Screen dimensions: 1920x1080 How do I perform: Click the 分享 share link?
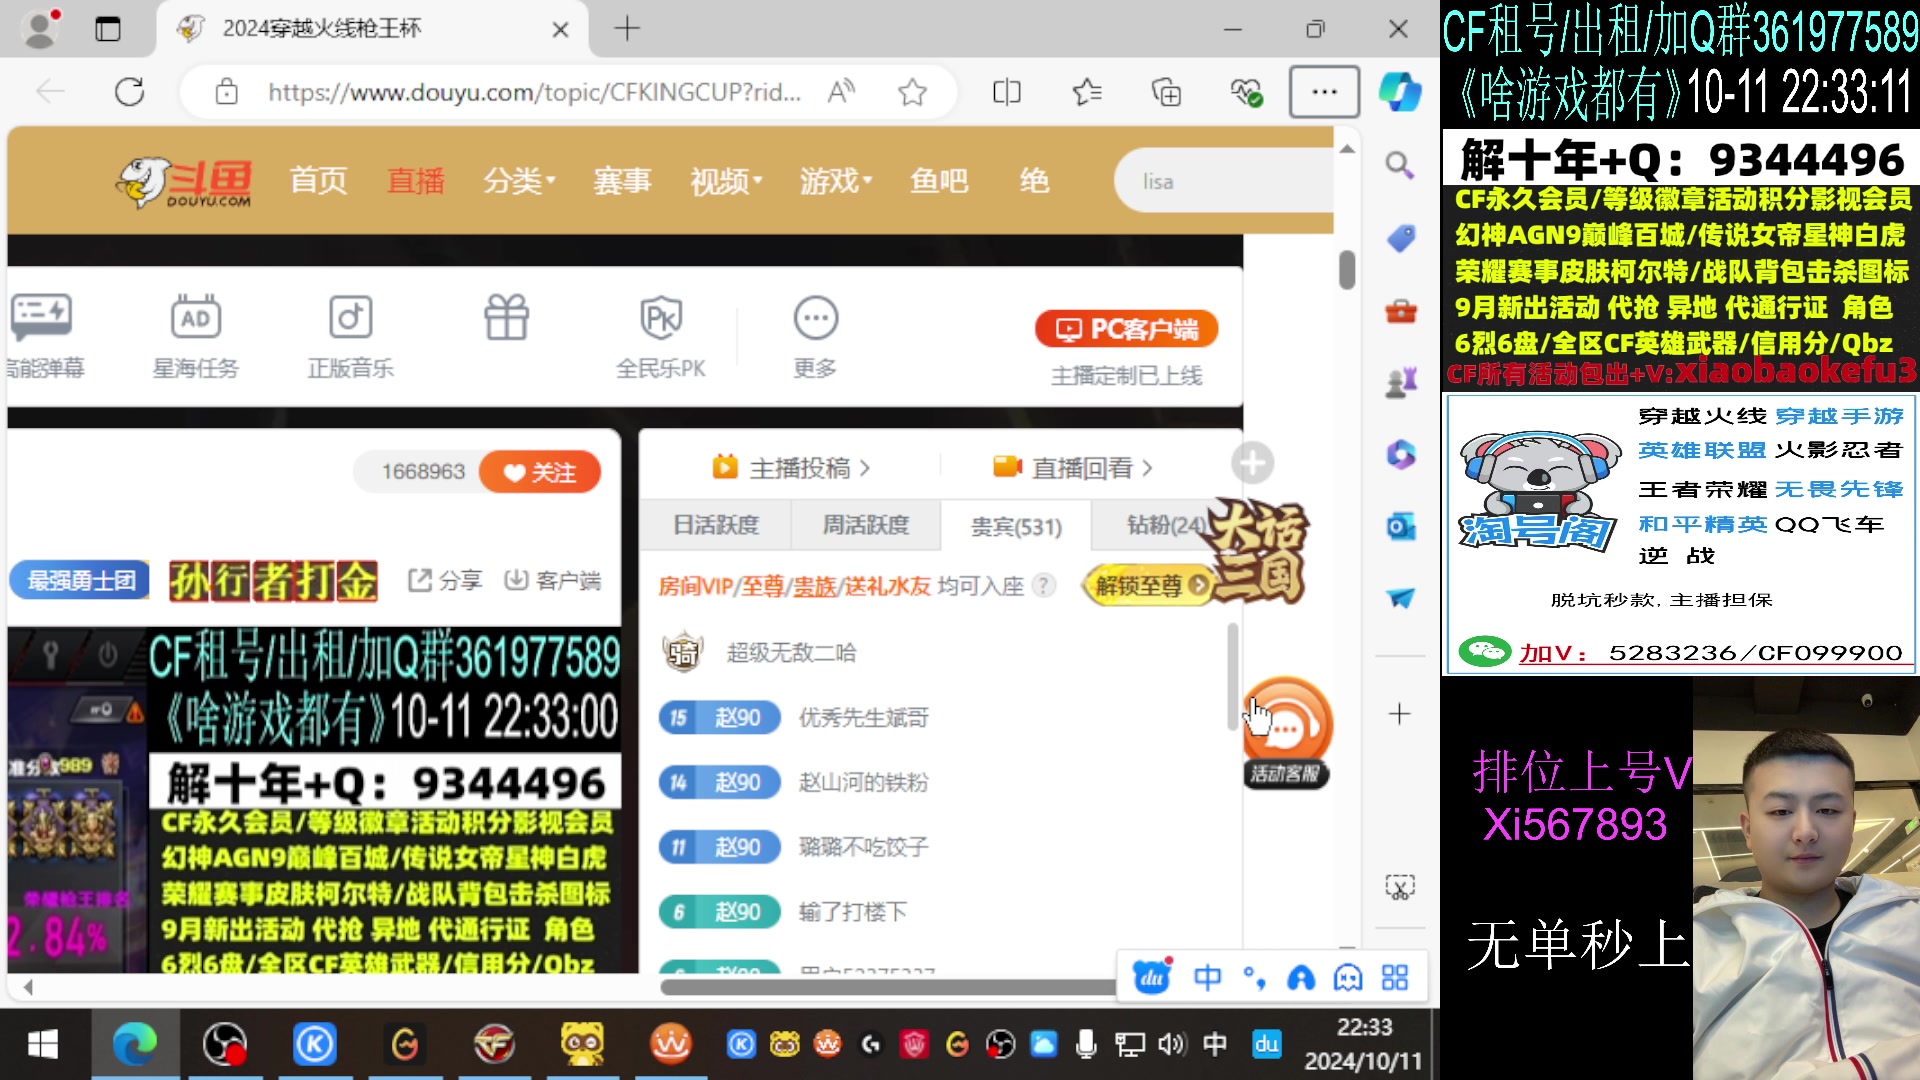[445, 580]
